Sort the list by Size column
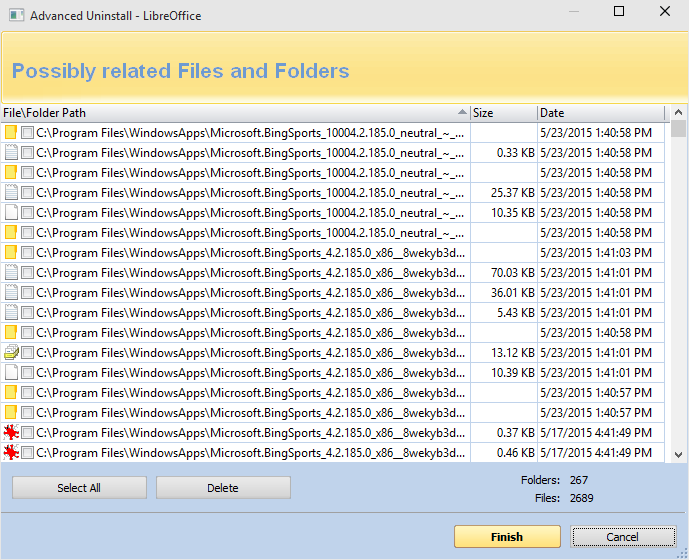689x560 pixels. pos(504,113)
